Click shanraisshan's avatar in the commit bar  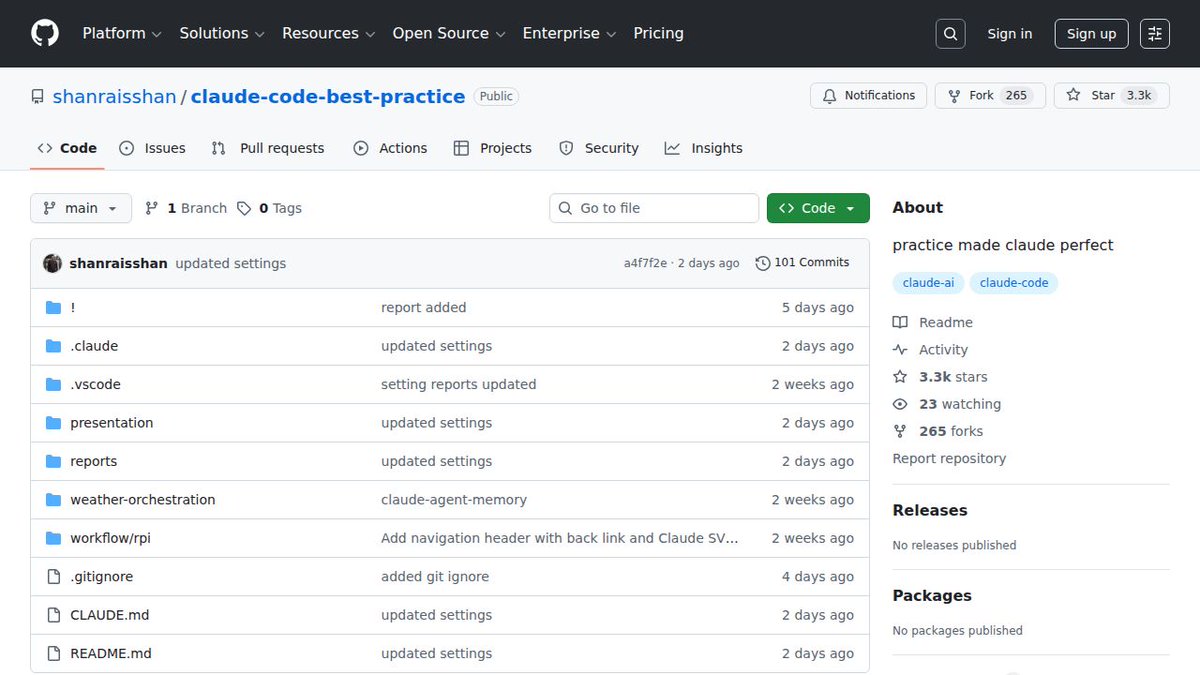[53, 263]
